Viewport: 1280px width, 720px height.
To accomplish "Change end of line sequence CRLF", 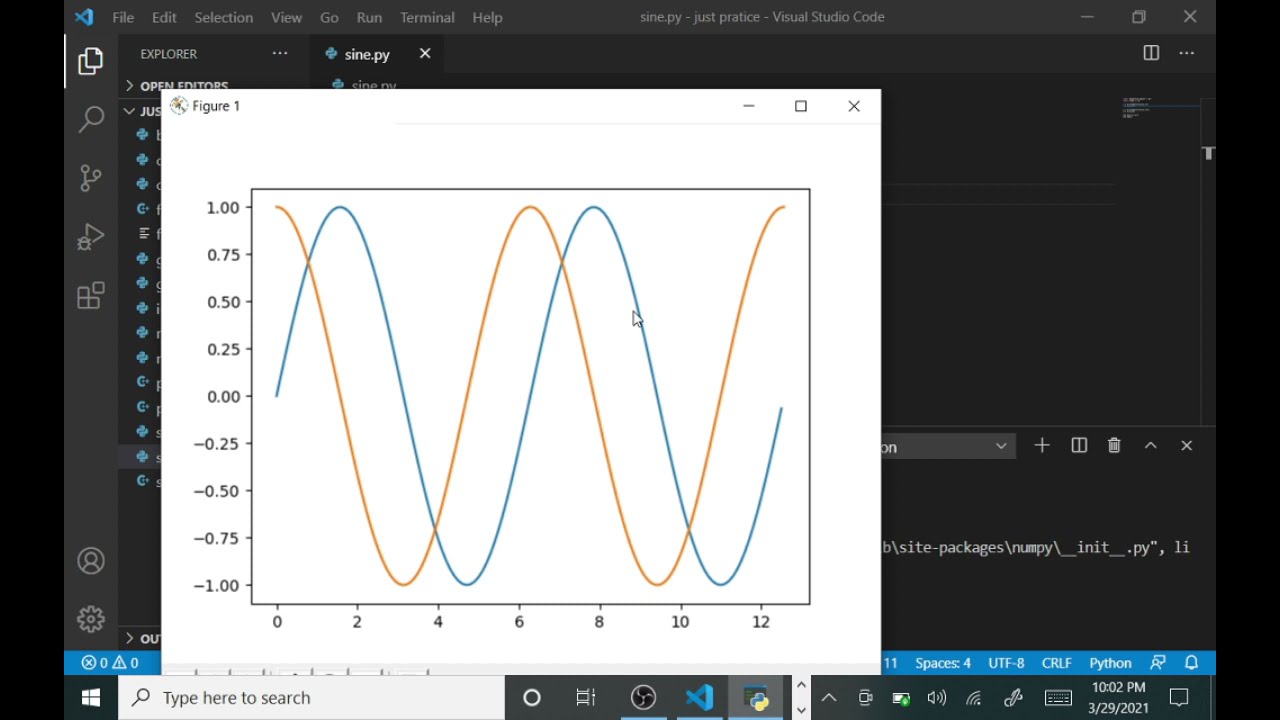I will (1056, 663).
